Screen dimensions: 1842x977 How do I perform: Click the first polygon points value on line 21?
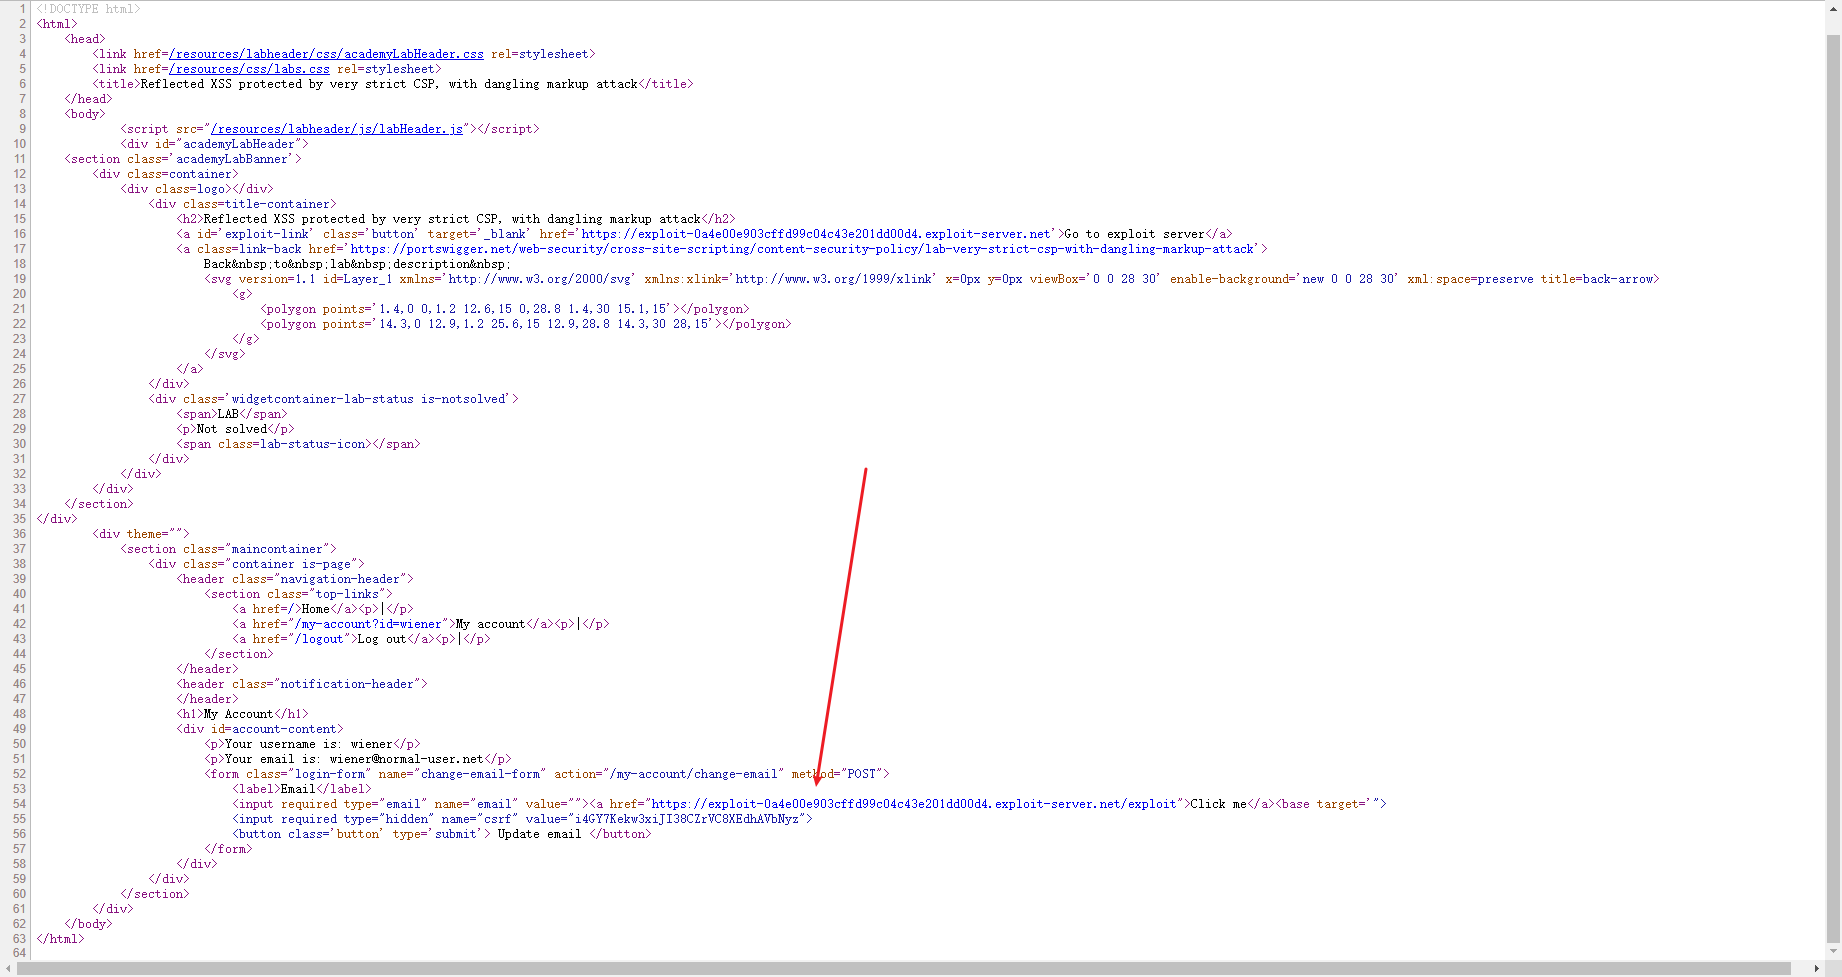(524, 309)
